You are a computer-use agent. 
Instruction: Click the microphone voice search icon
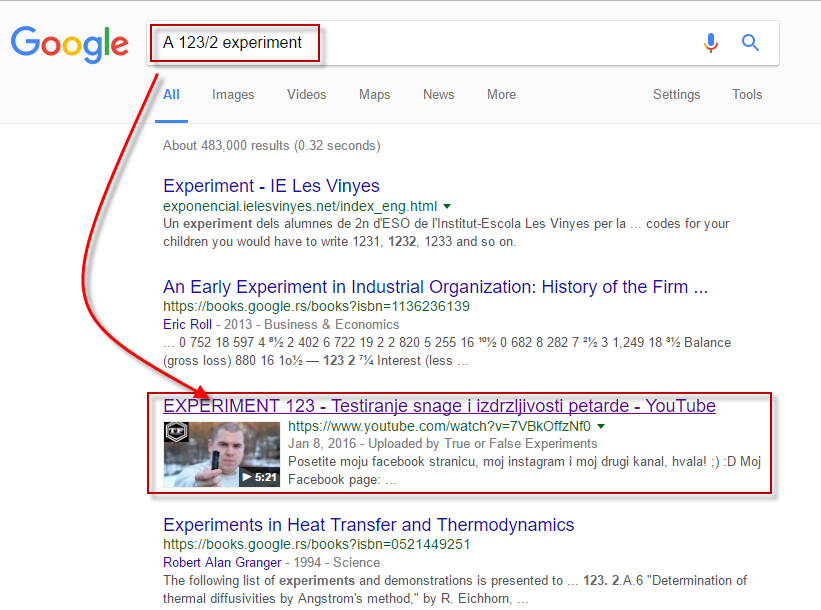click(711, 42)
